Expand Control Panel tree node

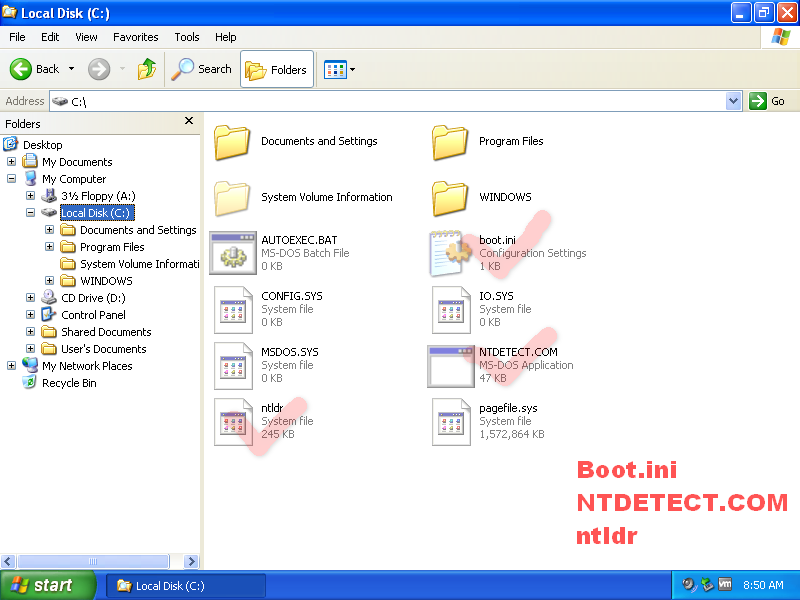pyautogui.click(x=30, y=315)
